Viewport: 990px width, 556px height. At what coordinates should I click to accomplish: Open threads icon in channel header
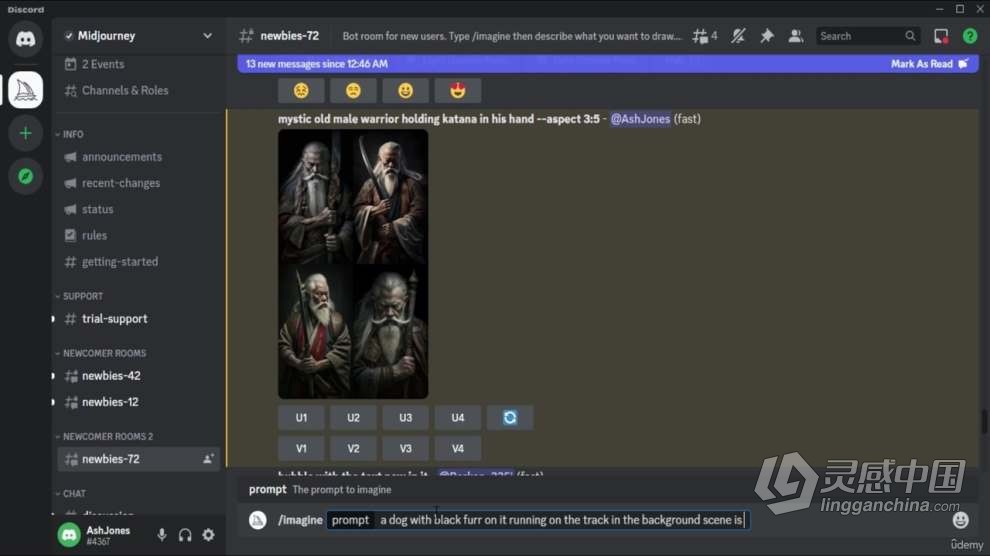[705, 36]
